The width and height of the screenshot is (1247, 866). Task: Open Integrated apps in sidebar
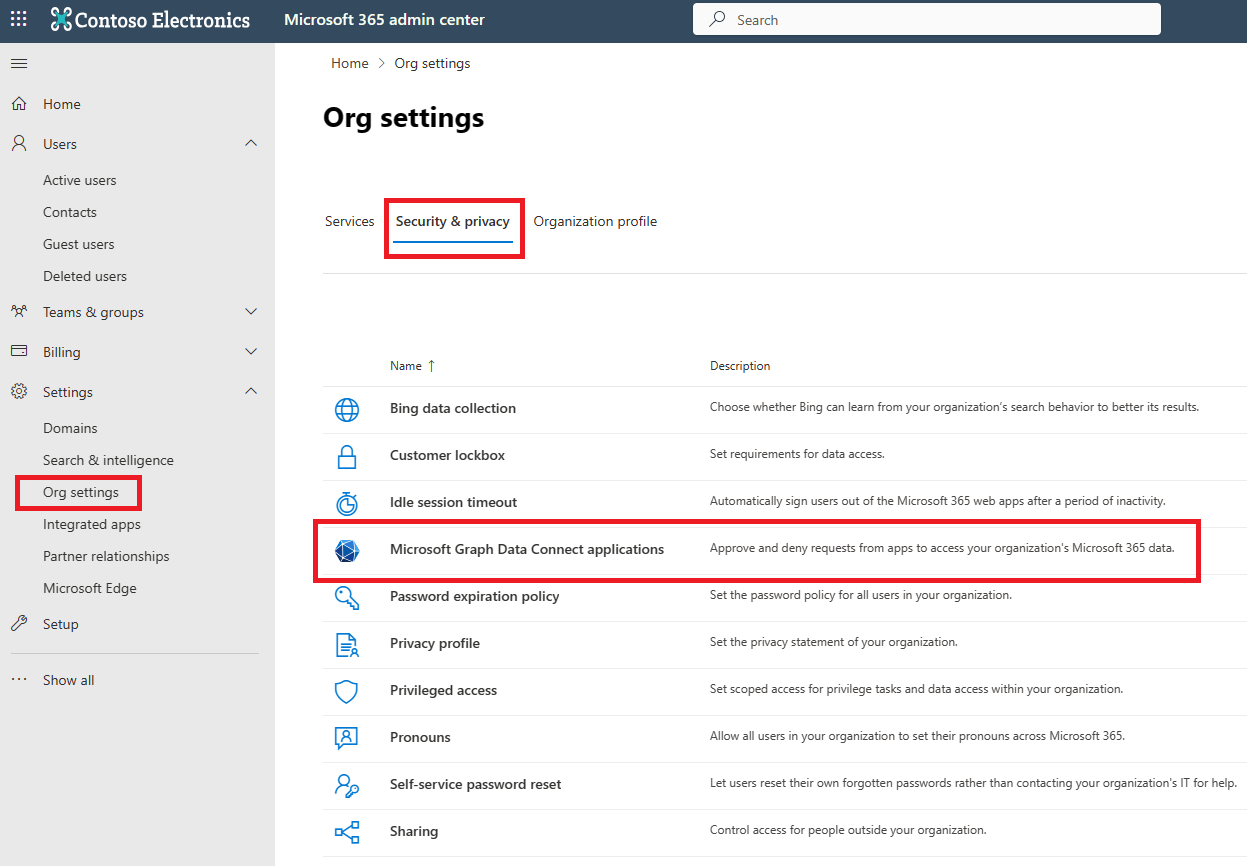pyautogui.click(x=92, y=524)
